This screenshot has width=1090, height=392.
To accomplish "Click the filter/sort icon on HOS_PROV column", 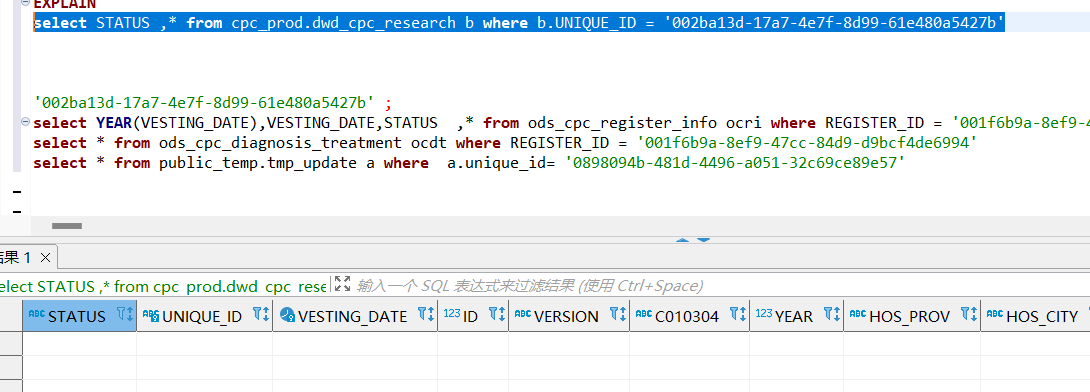I will tap(969, 314).
